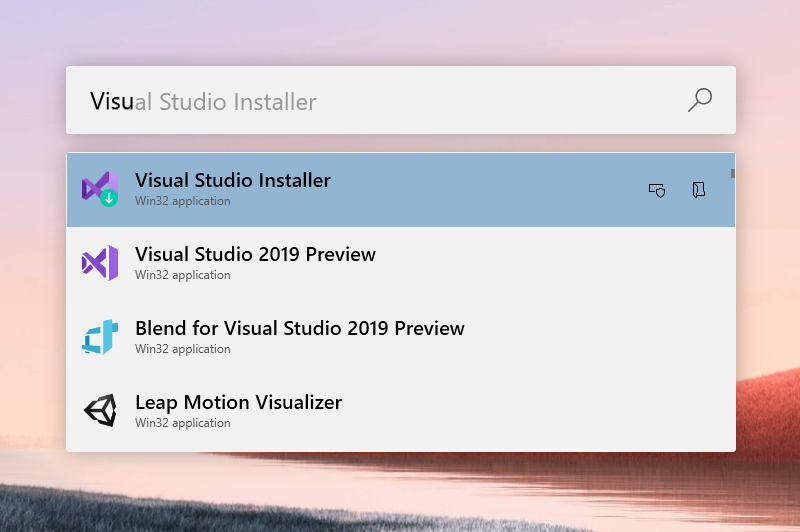The height and width of the screenshot is (532, 800).
Task: Launch Visual Studio 2019 Preview result
Action: (255, 255)
